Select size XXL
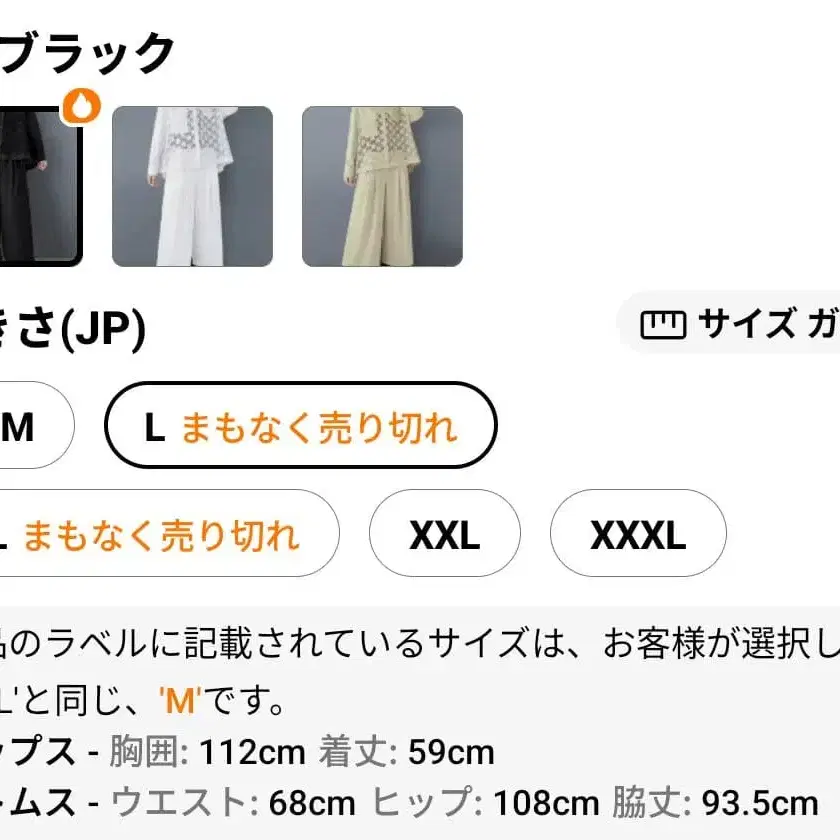Screen dimensions: 840x840 pyautogui.click(x=445, y=533)
